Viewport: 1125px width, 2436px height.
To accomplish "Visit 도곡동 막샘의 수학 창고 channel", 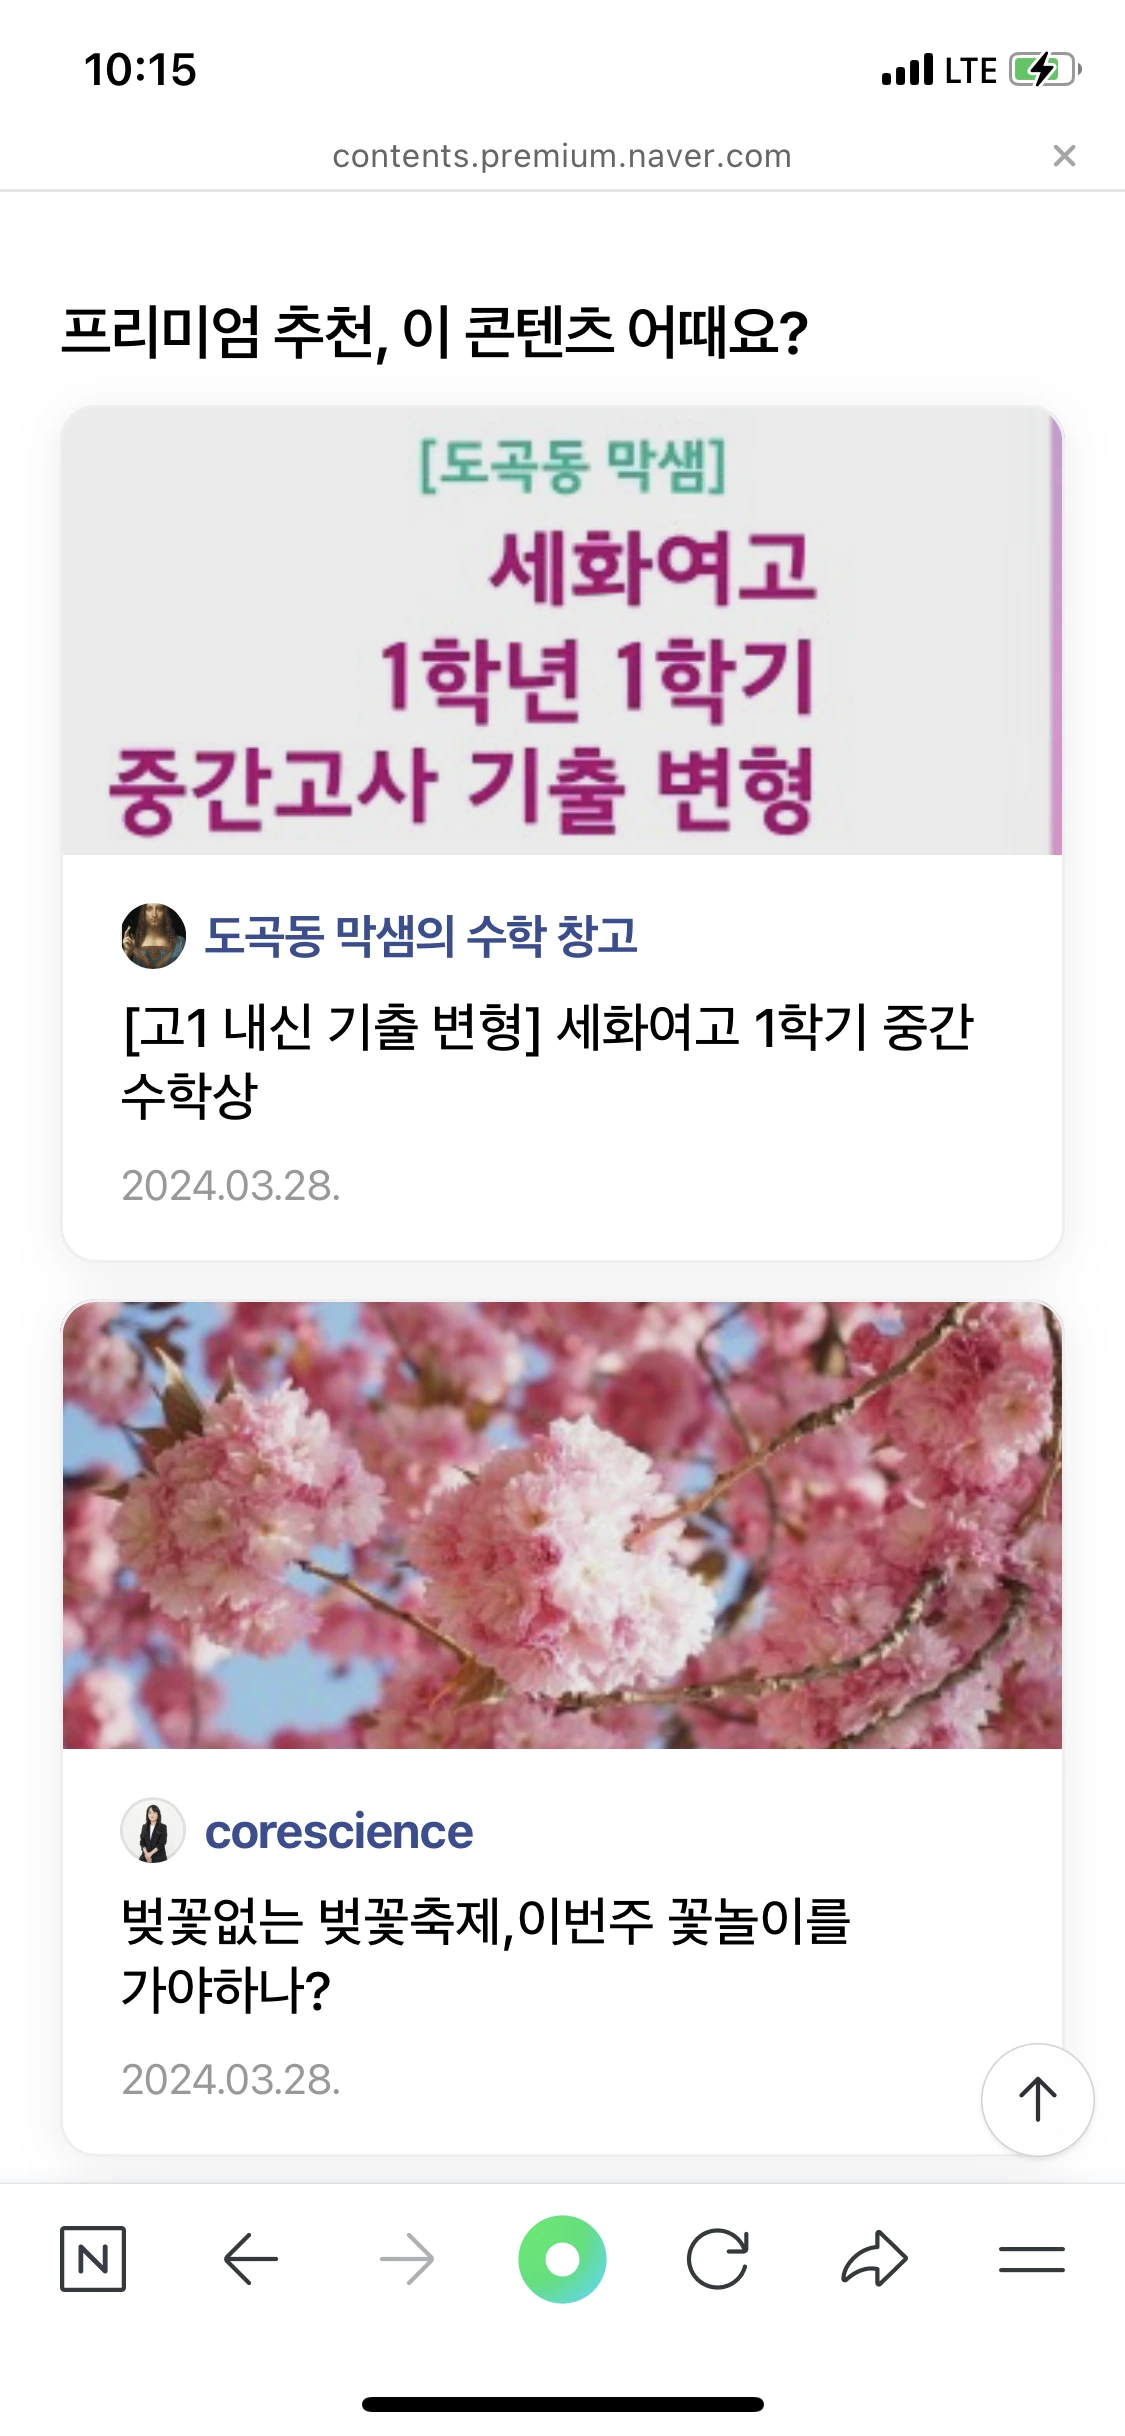I will [x=421, y=936].
